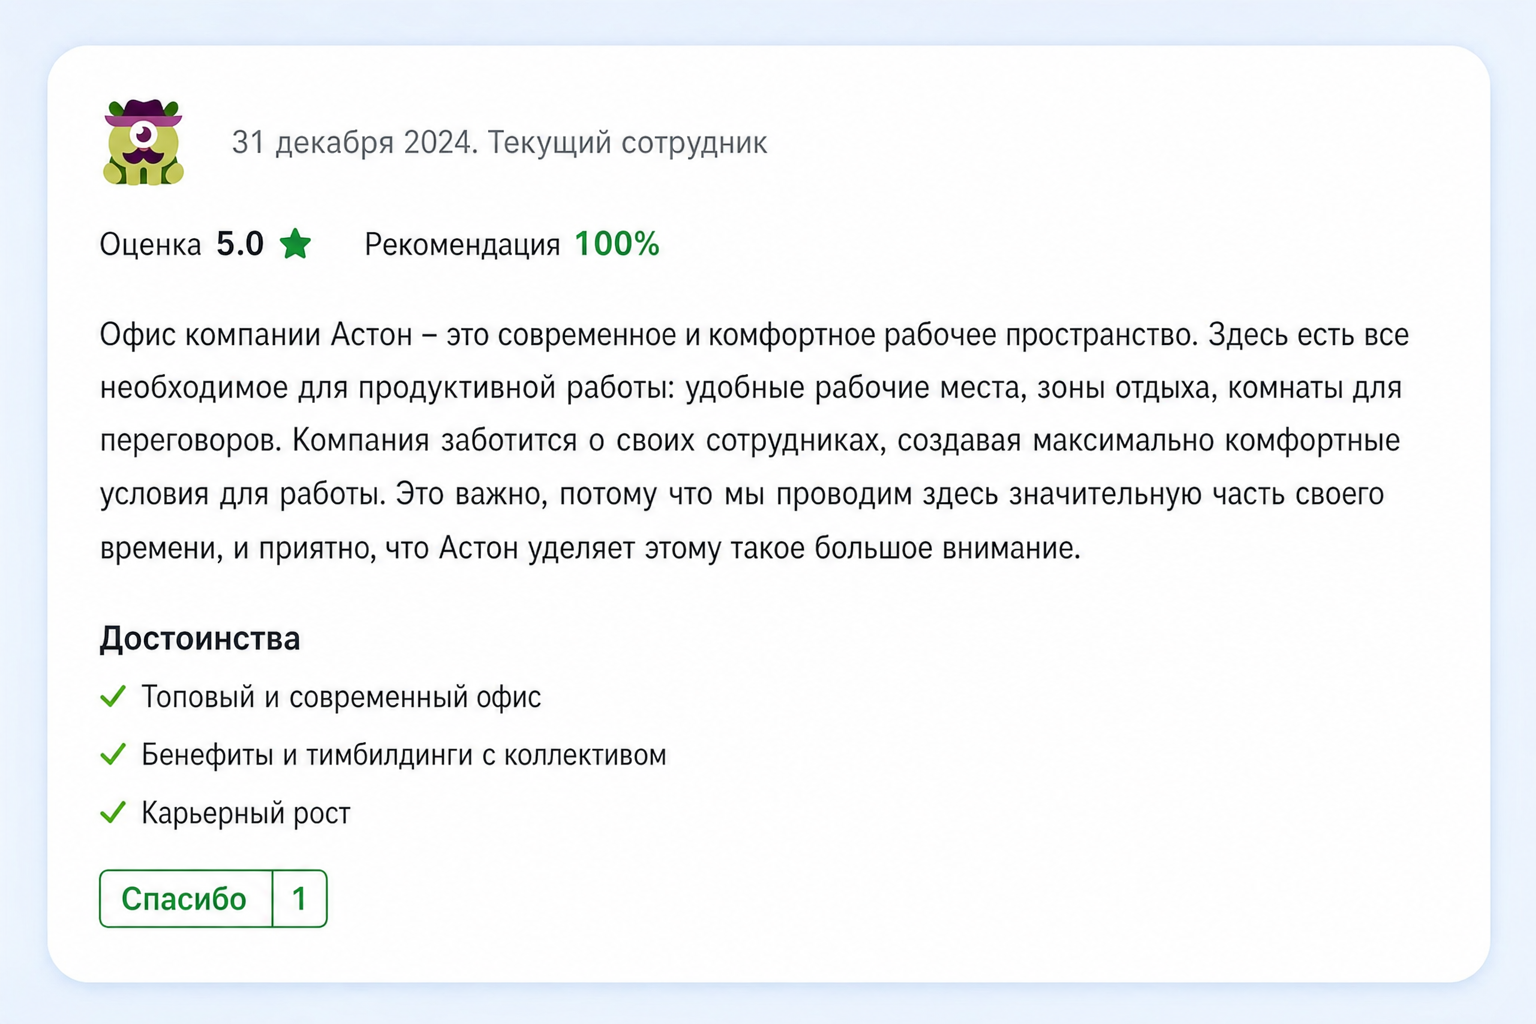Click the review's first line about Офис компании Астон
Image resolution: width=1536 pixels, height=1024 pixels.
[x=754, y=335]
